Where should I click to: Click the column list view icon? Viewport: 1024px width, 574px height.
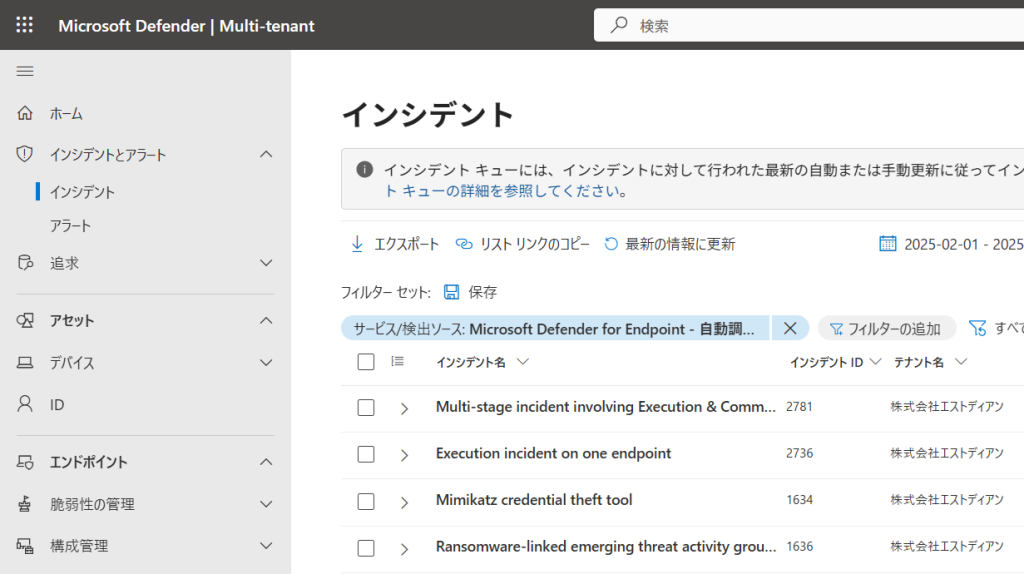(x=397, y=361)
